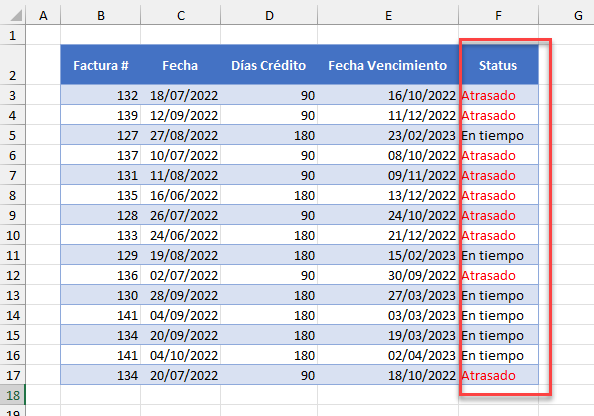Select column A header
This screenshot has height=416, width=594.
tap(43, 16)
